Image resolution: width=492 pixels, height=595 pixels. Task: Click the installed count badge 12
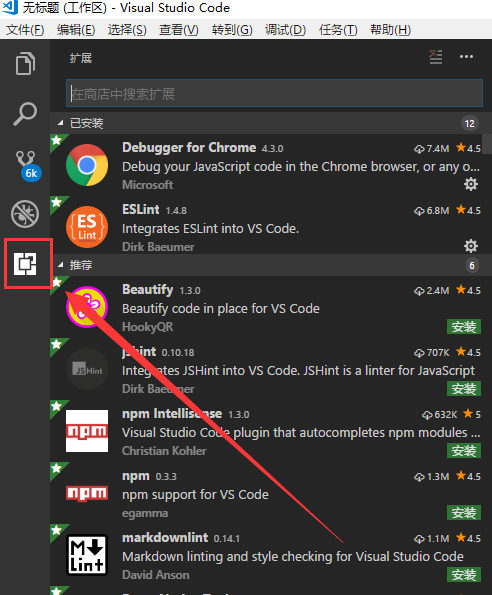coord(470,123)
